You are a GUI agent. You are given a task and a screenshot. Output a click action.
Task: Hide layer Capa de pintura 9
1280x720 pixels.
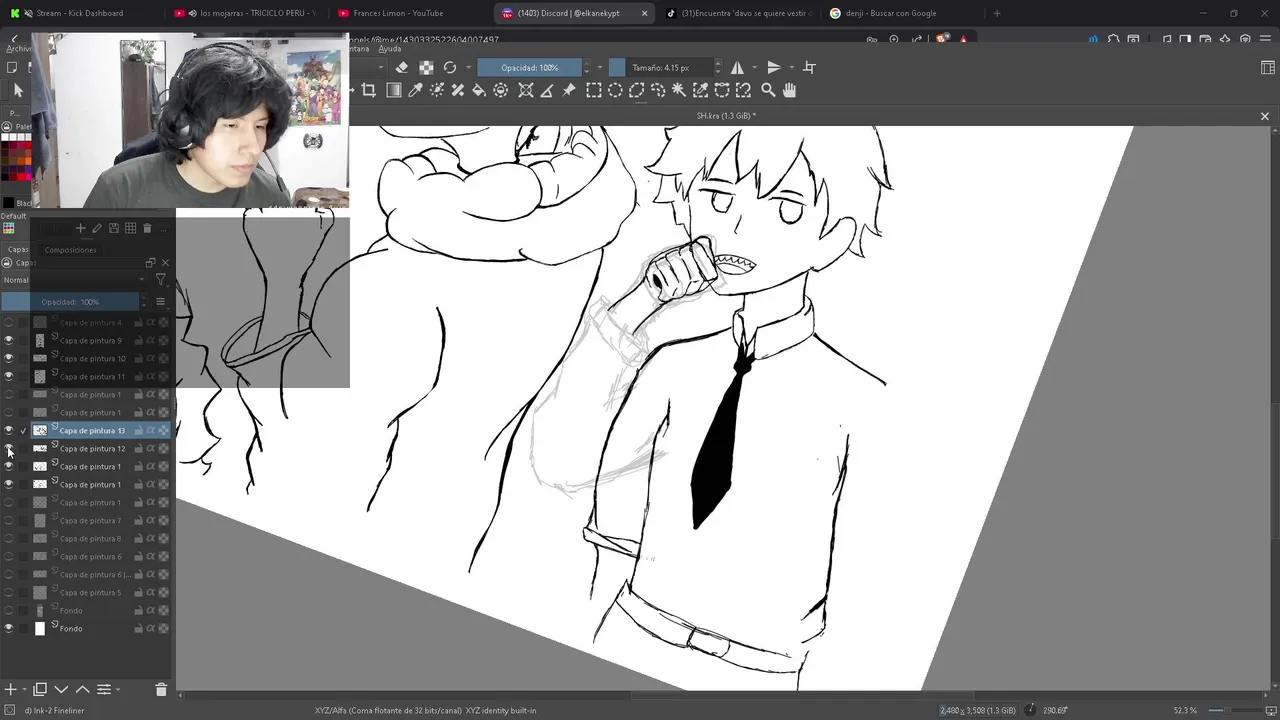pyautogui.click(x=9, y=340)
